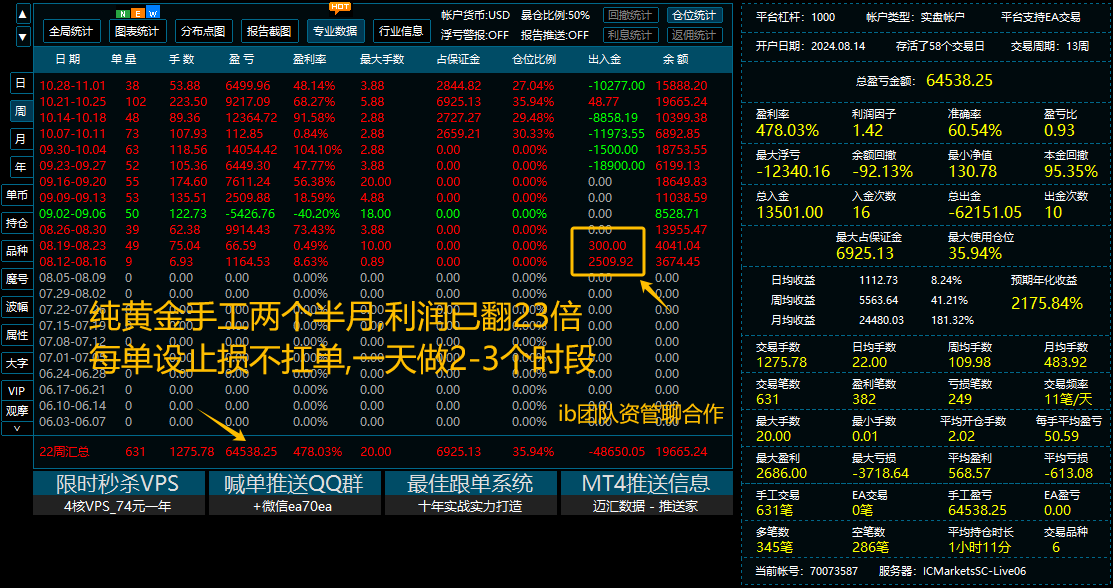This screenshot has height=588, width=1113.
Task: Select 日 period view
Action: pos(21,83)
